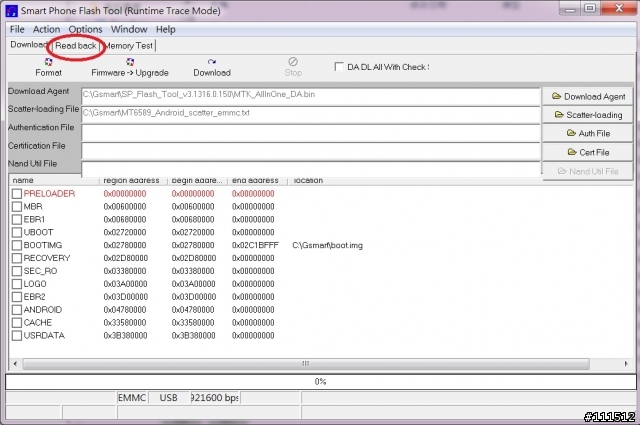Click the Authentication File field
The image size is (640, 425).
311,133
